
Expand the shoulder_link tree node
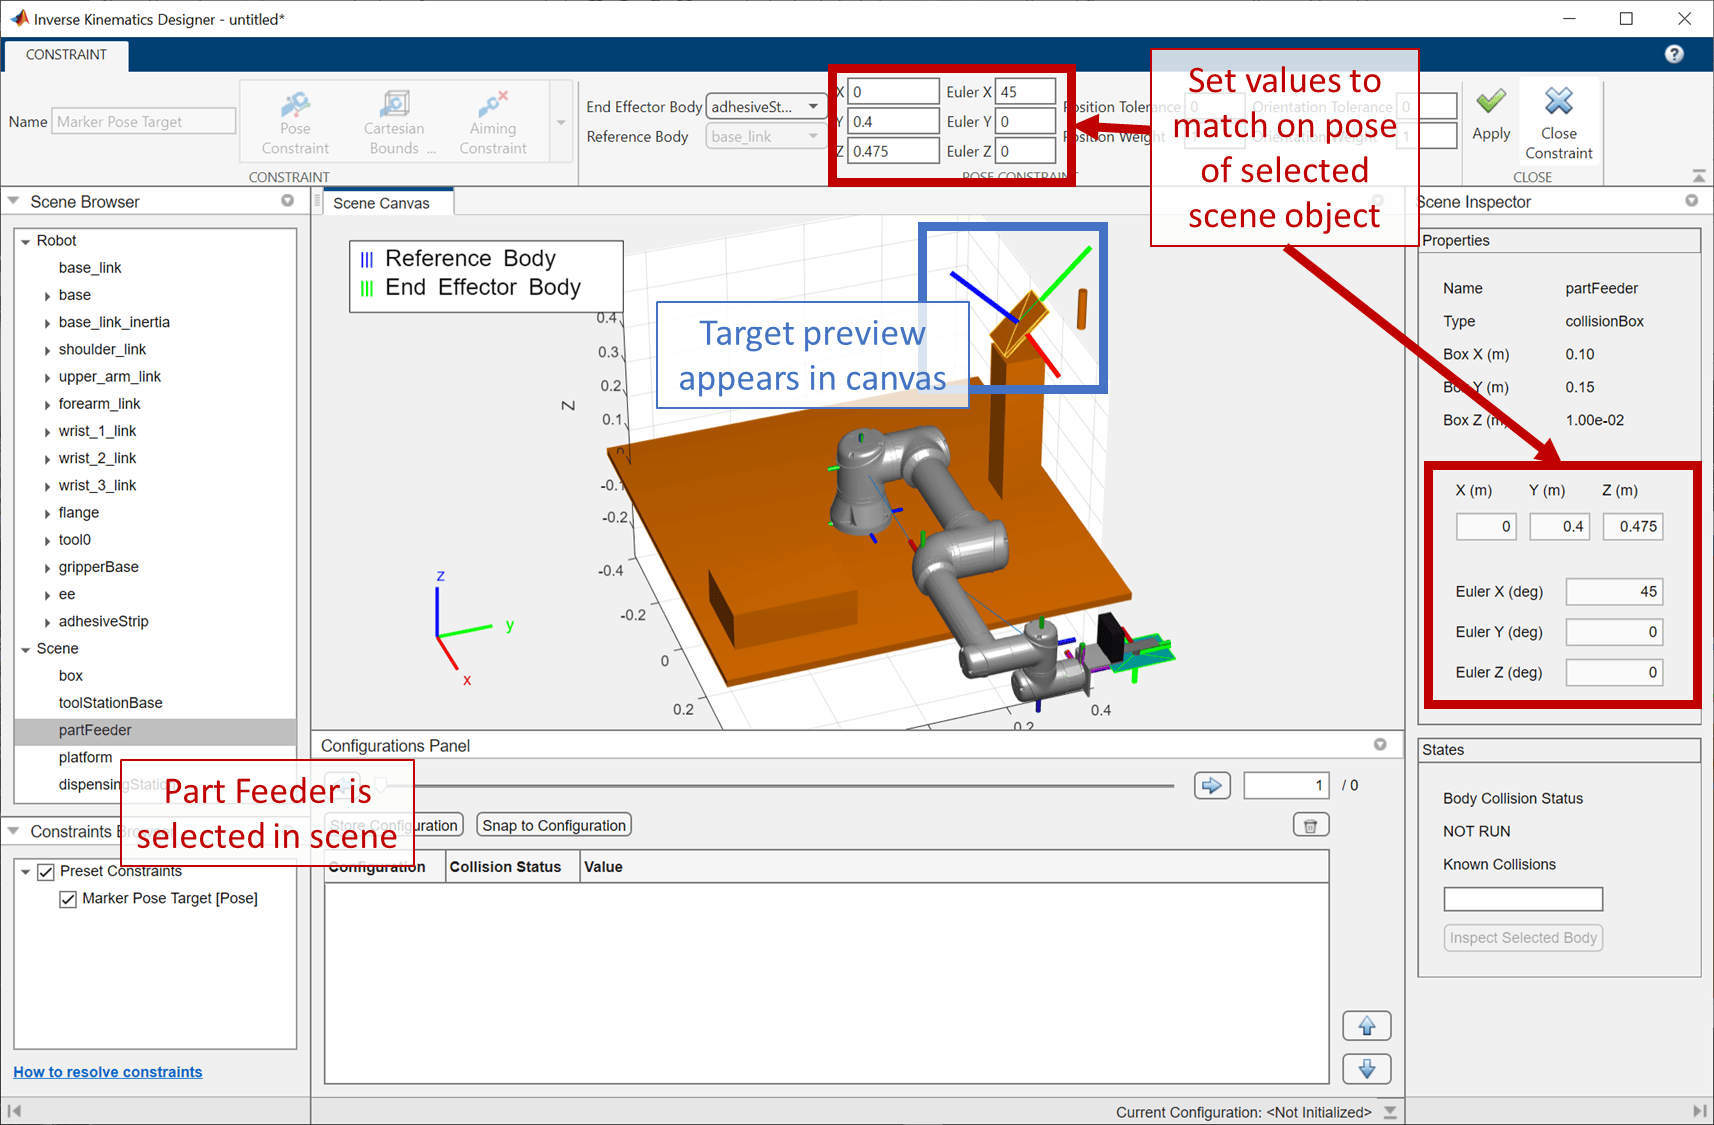pos(47,350)
